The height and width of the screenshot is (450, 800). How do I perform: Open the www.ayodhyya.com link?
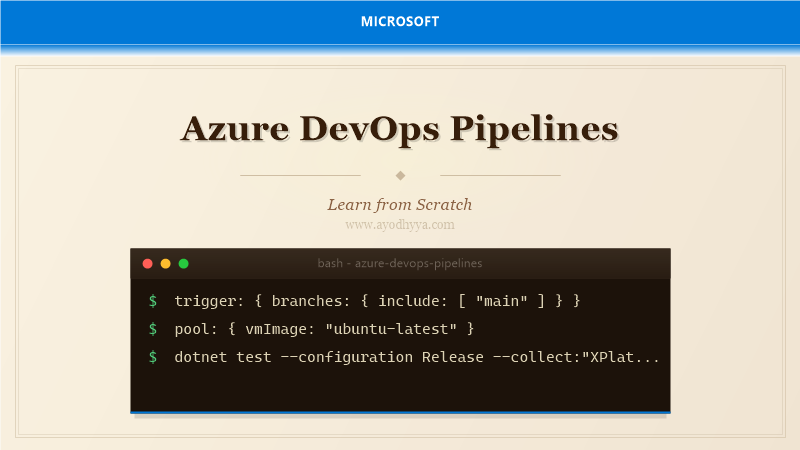(400, 225)
